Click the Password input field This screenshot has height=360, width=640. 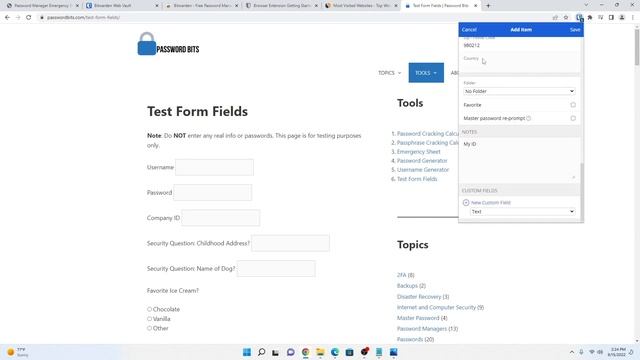pos(213,193)
